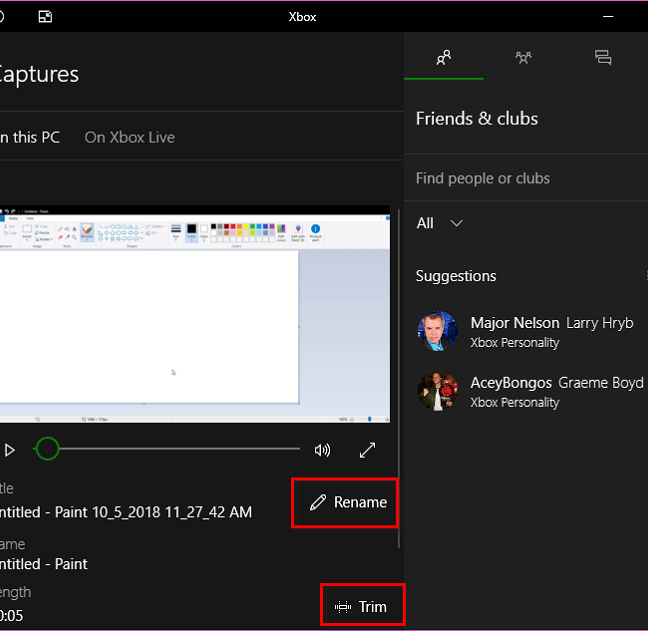Play the captured video clip
This screenshot has height=631, width=648.
click(x=10, y=450)
